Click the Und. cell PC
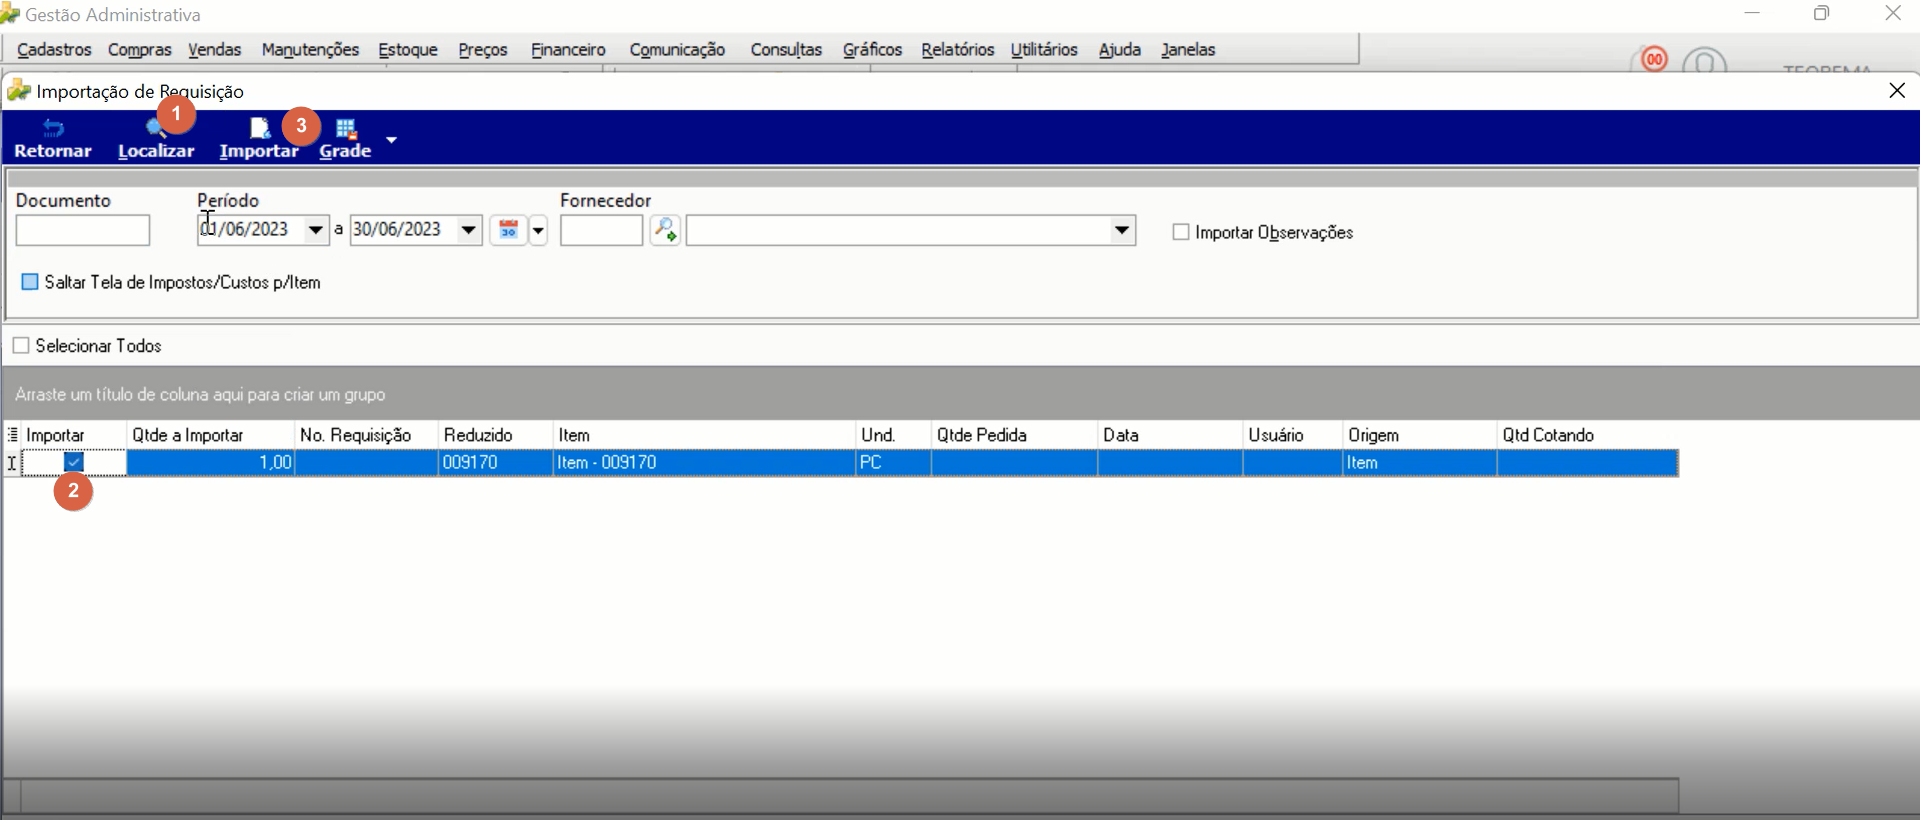Screen dimensions: 1920x820 point(894,463)
